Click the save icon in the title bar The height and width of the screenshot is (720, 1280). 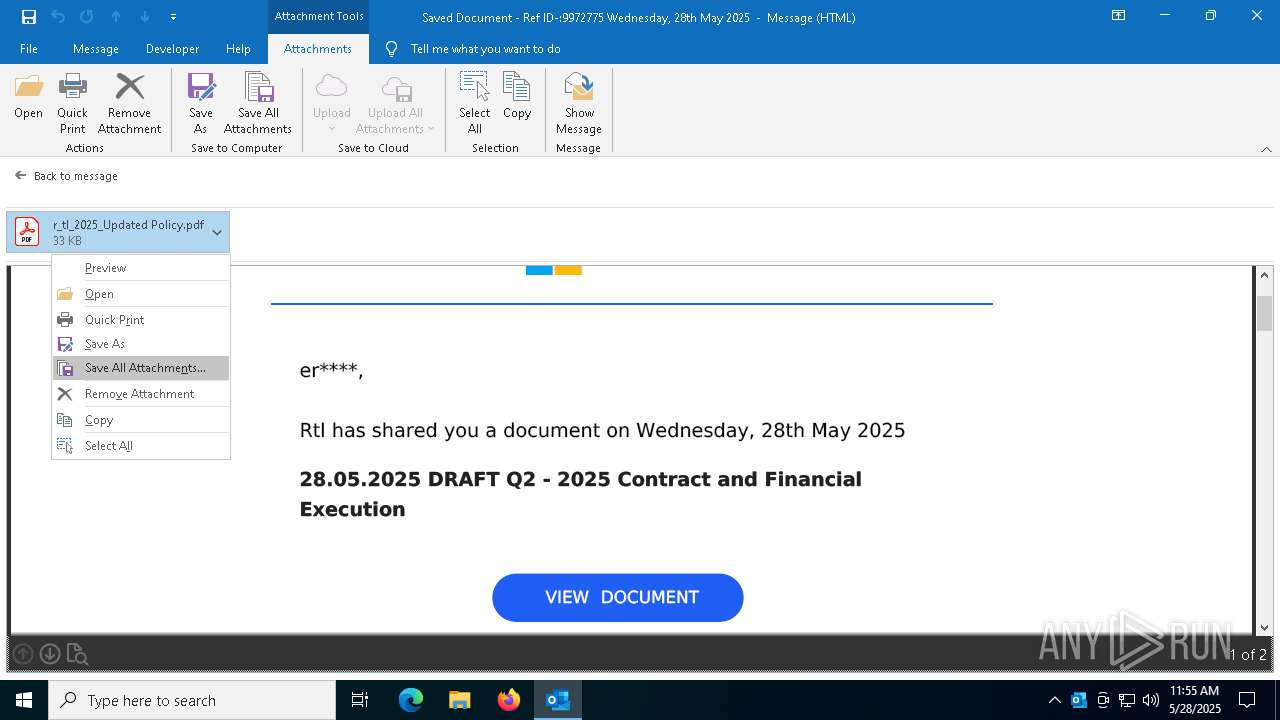[x=29, y=16]
